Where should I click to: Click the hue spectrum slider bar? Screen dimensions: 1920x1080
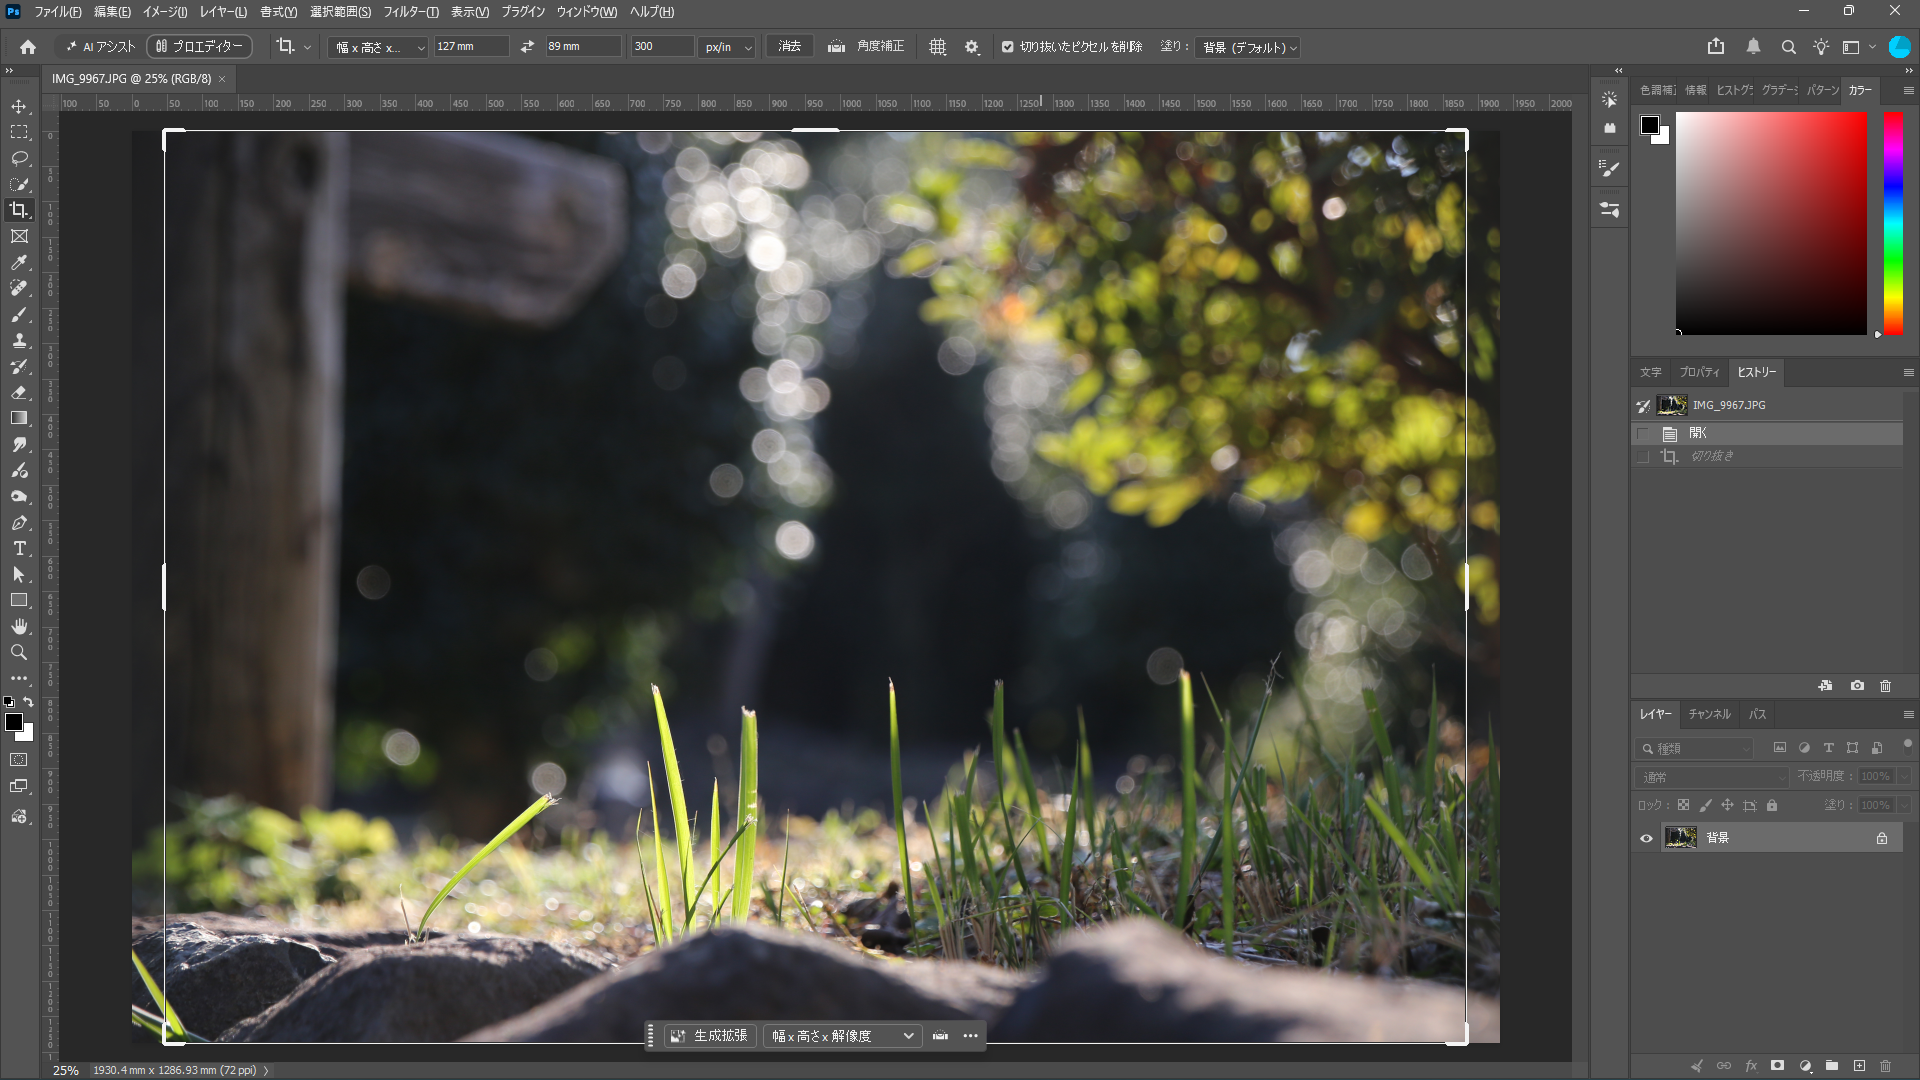(x=1893, y=223)
